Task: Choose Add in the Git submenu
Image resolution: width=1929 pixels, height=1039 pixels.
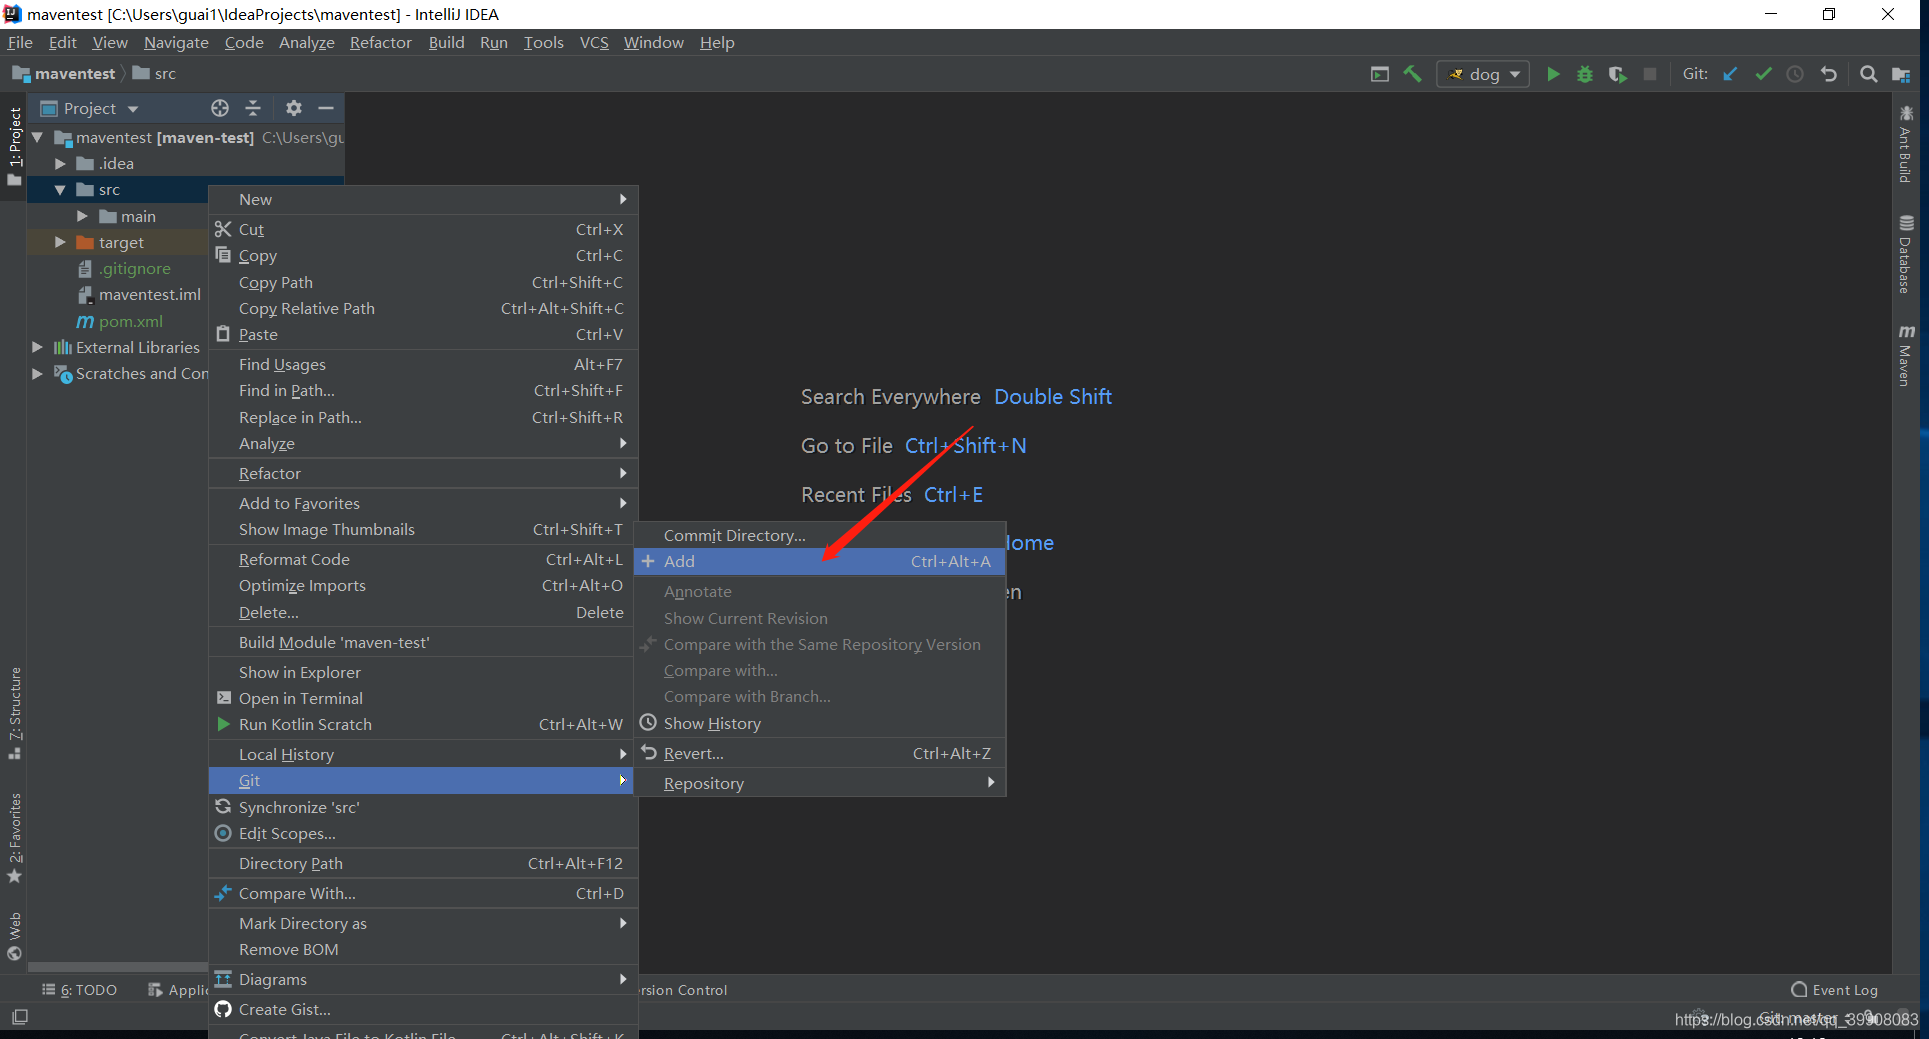Action: tap(819, 561)
